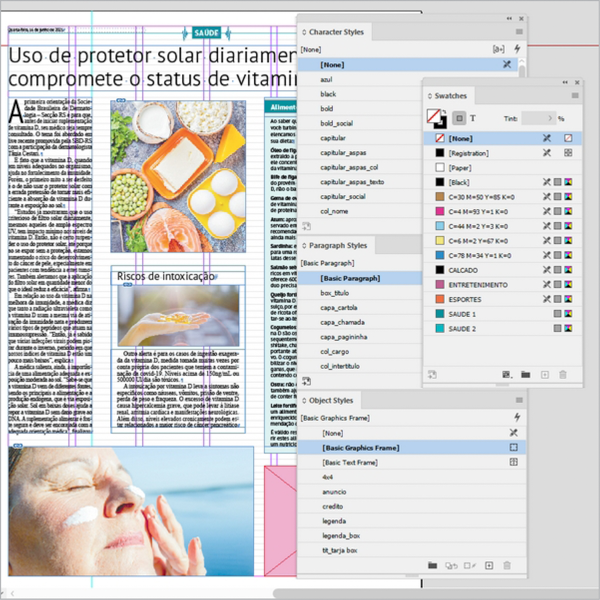Select the ENTRETENIMENTO swatch

click(503, 285)
